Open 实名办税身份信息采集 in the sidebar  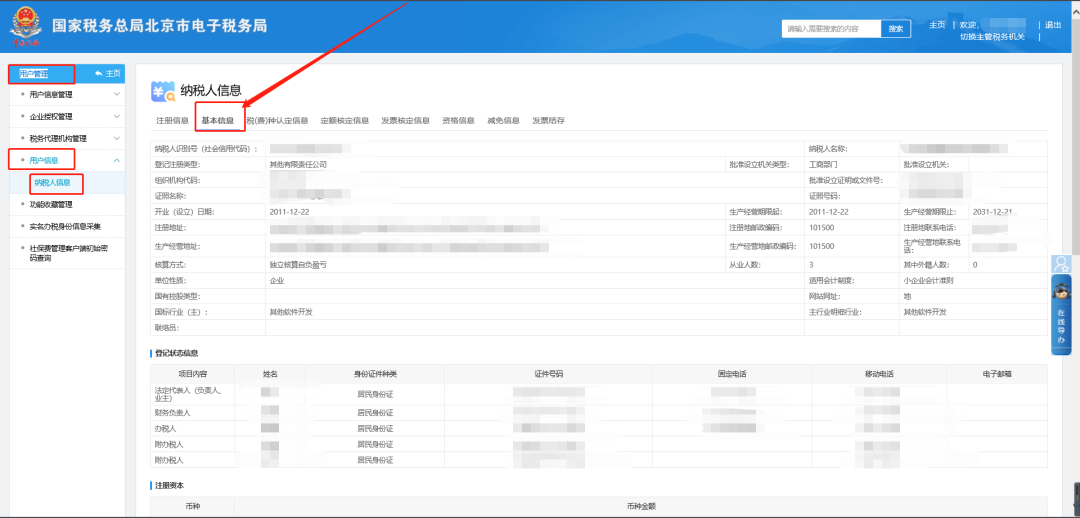point(65,227)
